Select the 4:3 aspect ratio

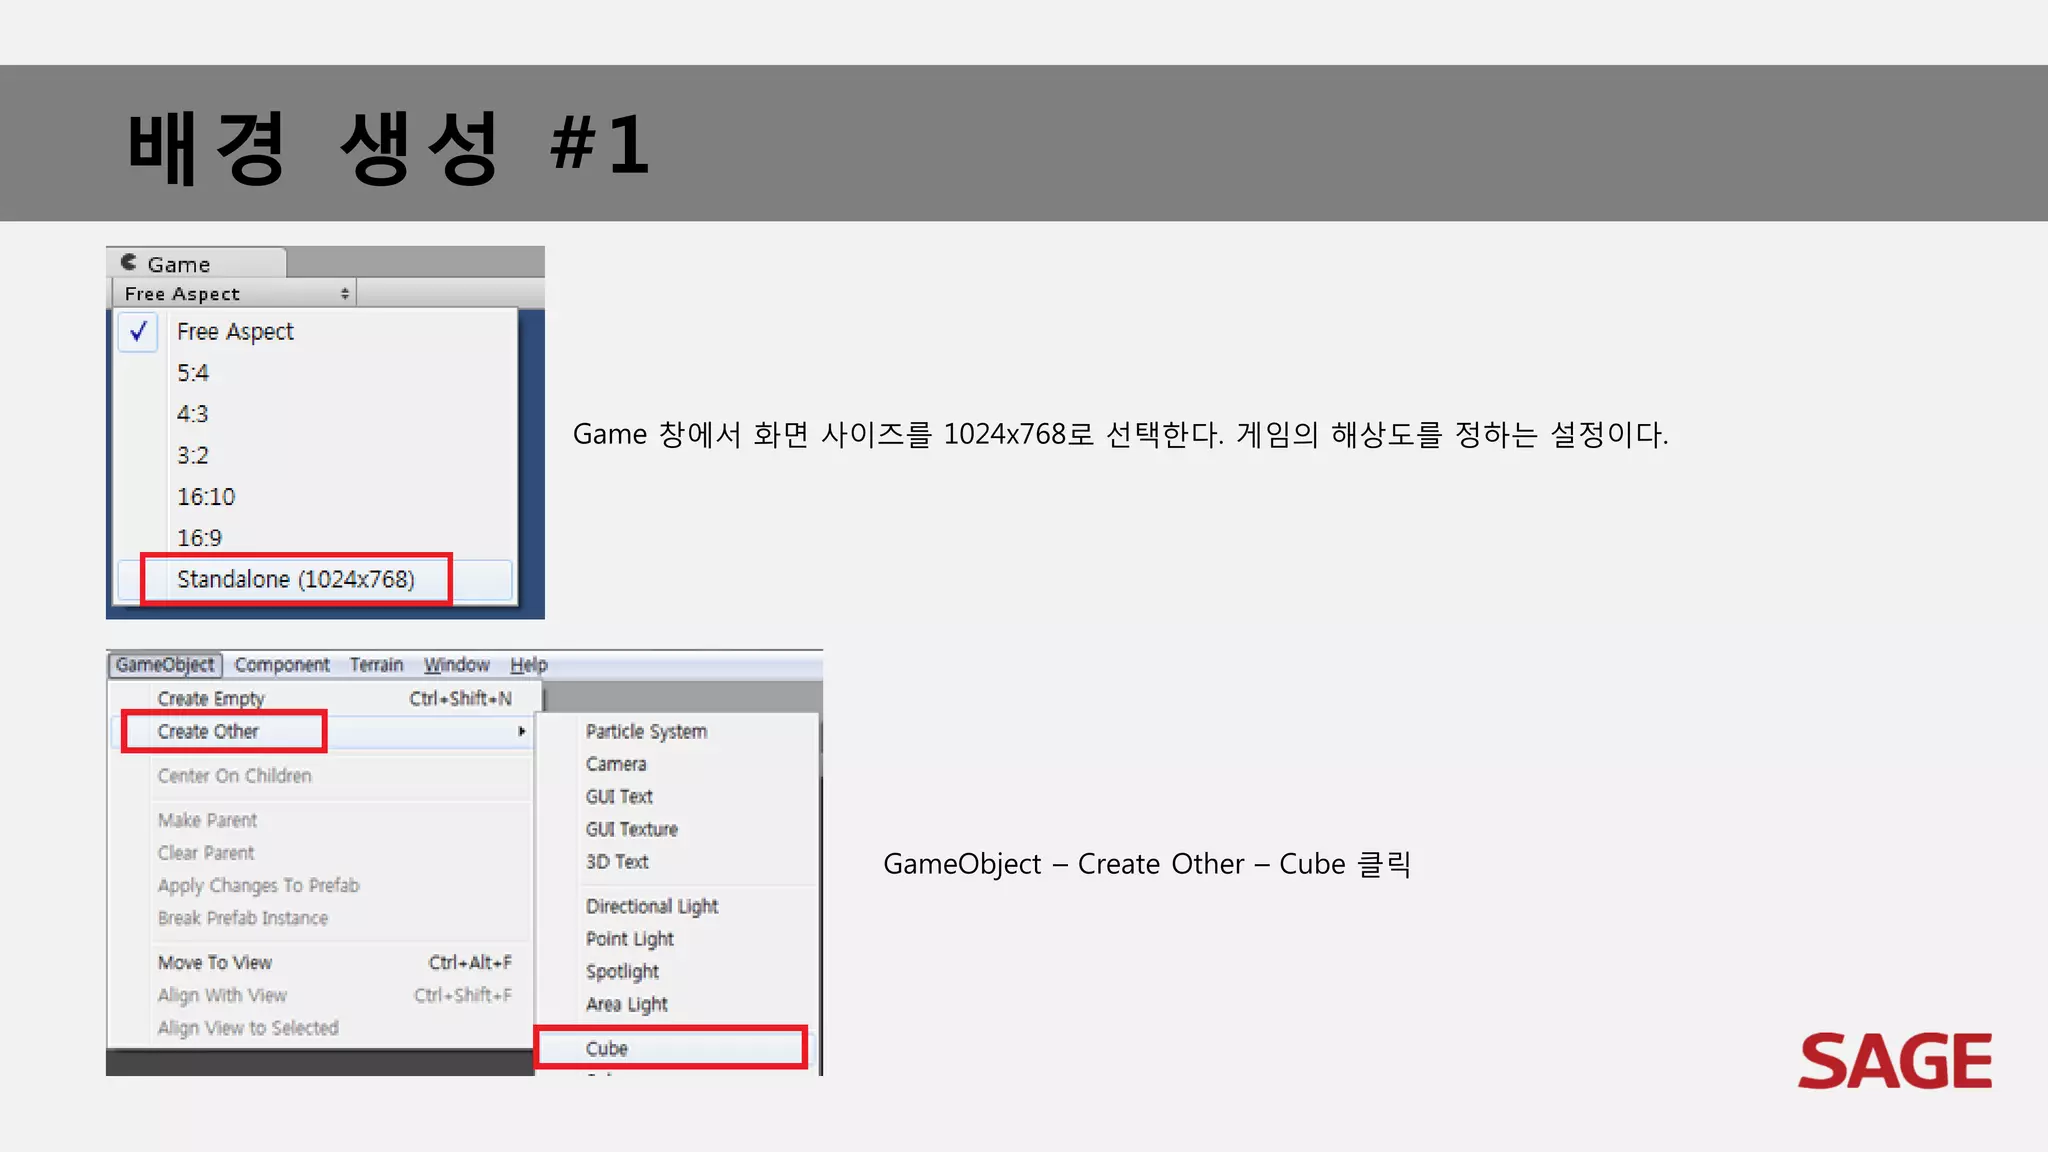coord(193,414)
